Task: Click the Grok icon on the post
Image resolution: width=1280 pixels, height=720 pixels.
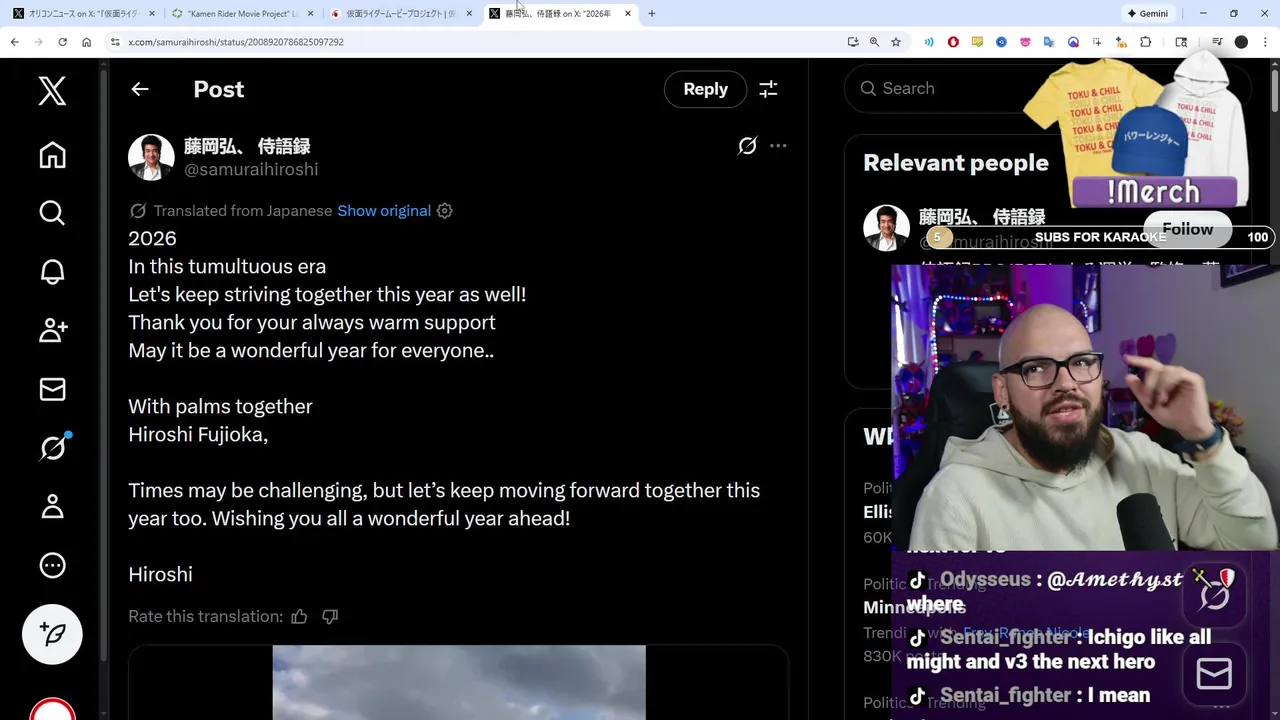Action: coord(747,146)
